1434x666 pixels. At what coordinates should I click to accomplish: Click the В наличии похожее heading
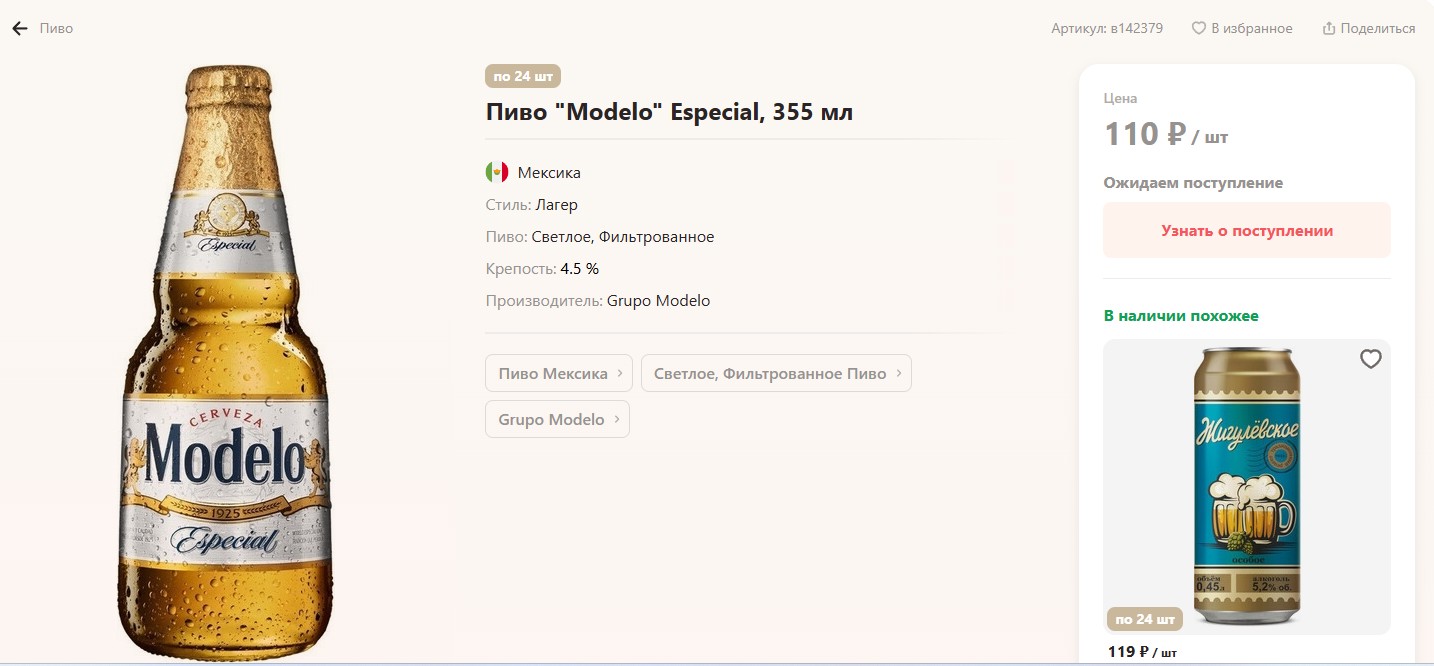pyautogui.click(x=1181, y=315)
